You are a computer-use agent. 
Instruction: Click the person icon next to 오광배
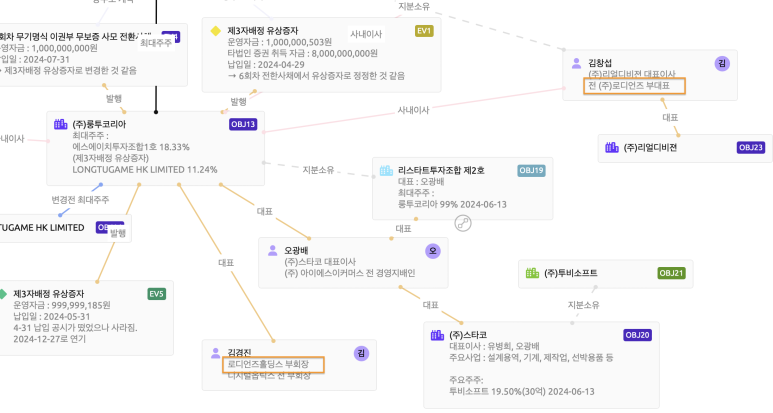(273, 250)
